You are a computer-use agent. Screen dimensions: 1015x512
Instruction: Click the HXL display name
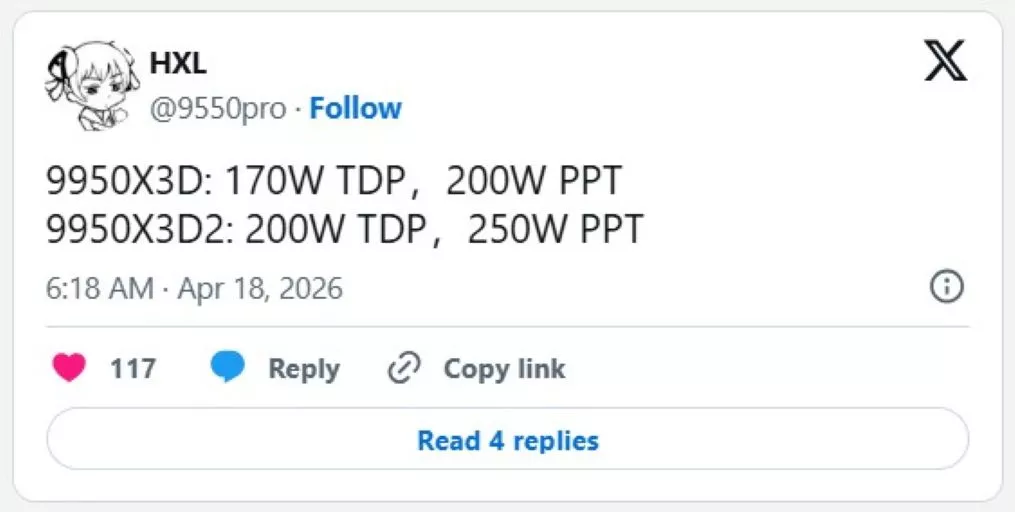pyautogui.click(x=178, y=62)
